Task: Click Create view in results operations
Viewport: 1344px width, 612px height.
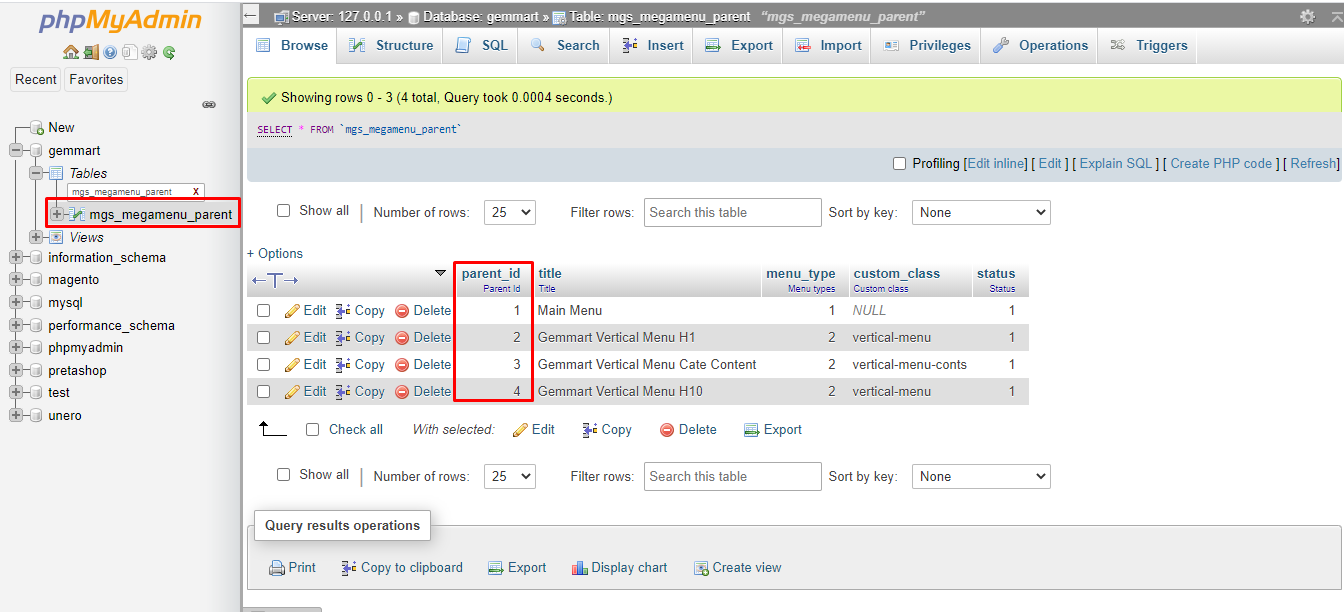Action: click(738, 568)
